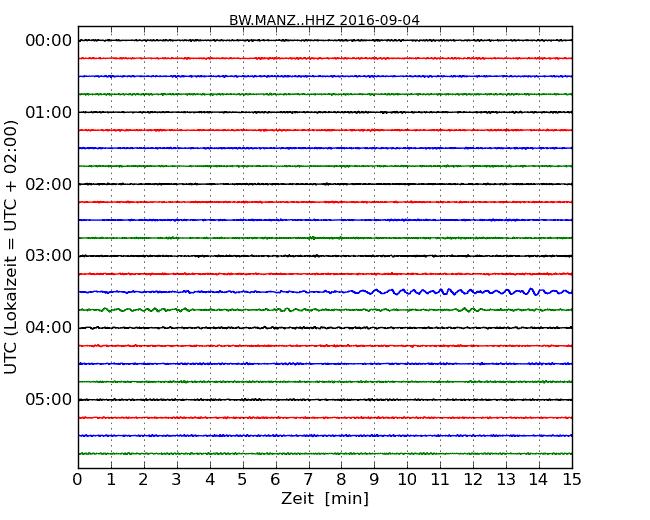Click the black seismogram trace at 00:00
Image resolution: width=650 pixels, height=520 pixels.
(325, 40)
